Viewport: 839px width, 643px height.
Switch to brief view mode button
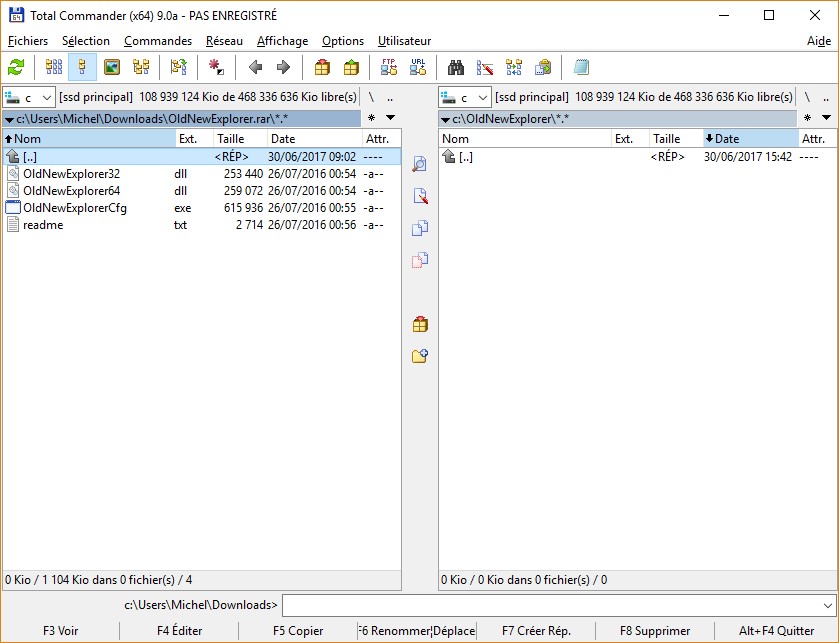[x=54, y=67]
